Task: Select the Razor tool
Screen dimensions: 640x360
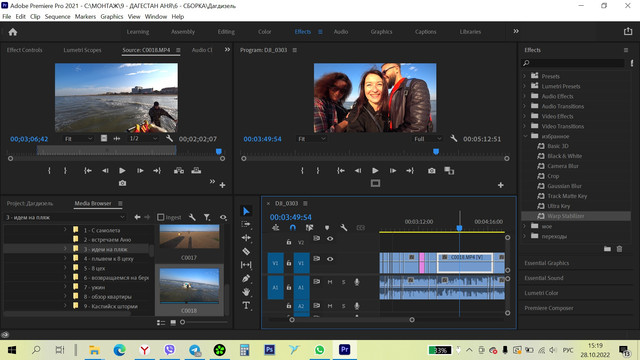Action: tap(246, 251)
